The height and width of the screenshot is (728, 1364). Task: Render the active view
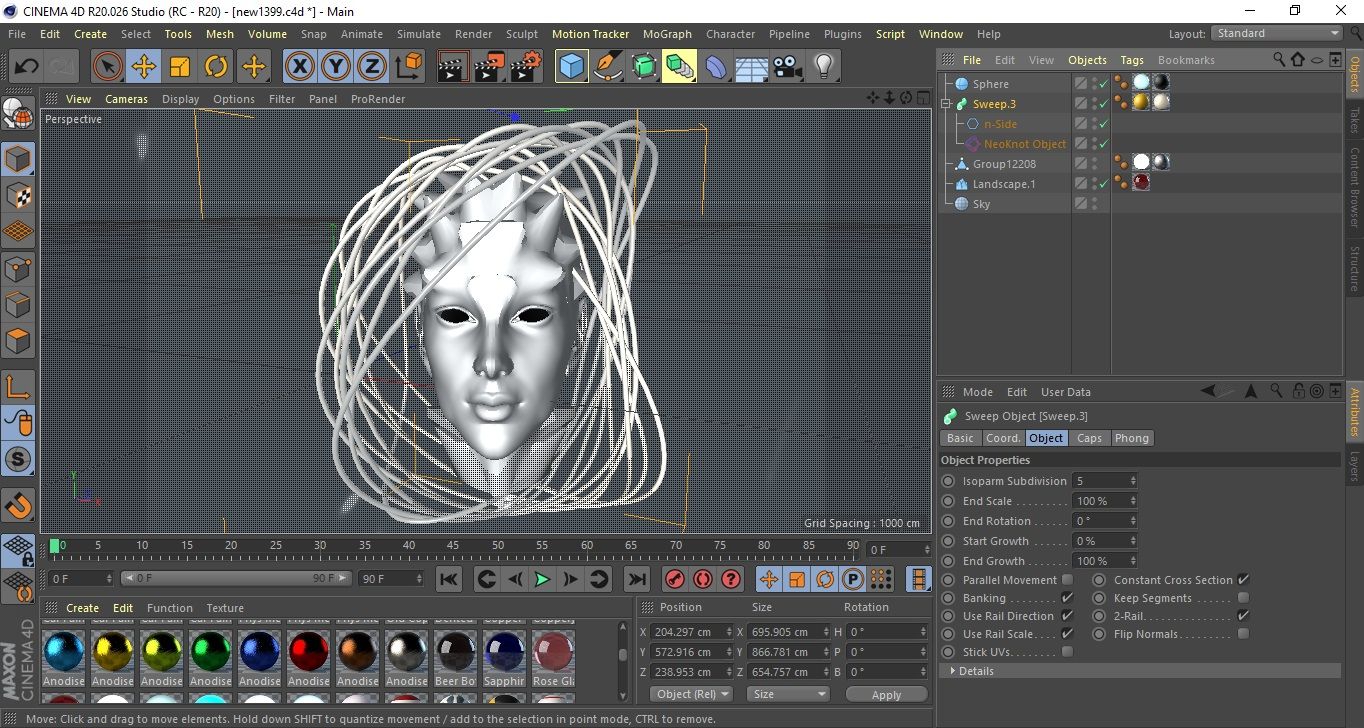click(x=453, y=67)
